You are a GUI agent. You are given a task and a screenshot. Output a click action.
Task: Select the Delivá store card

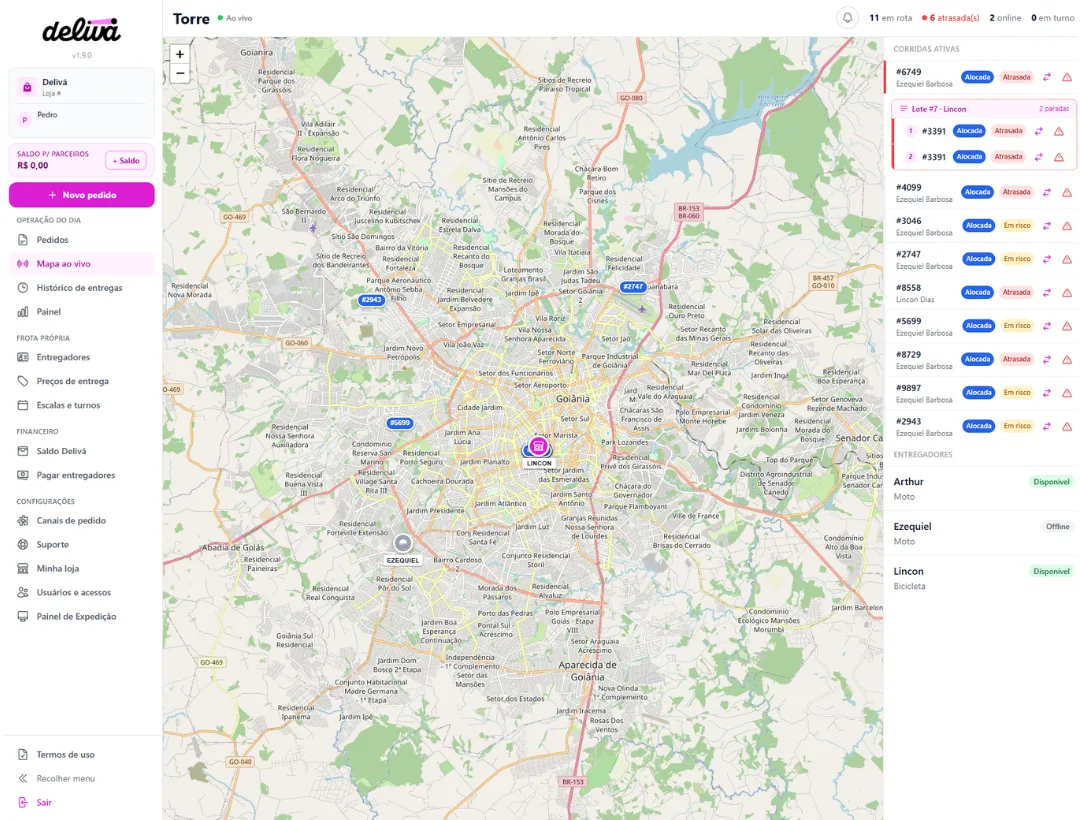(81, 87)
